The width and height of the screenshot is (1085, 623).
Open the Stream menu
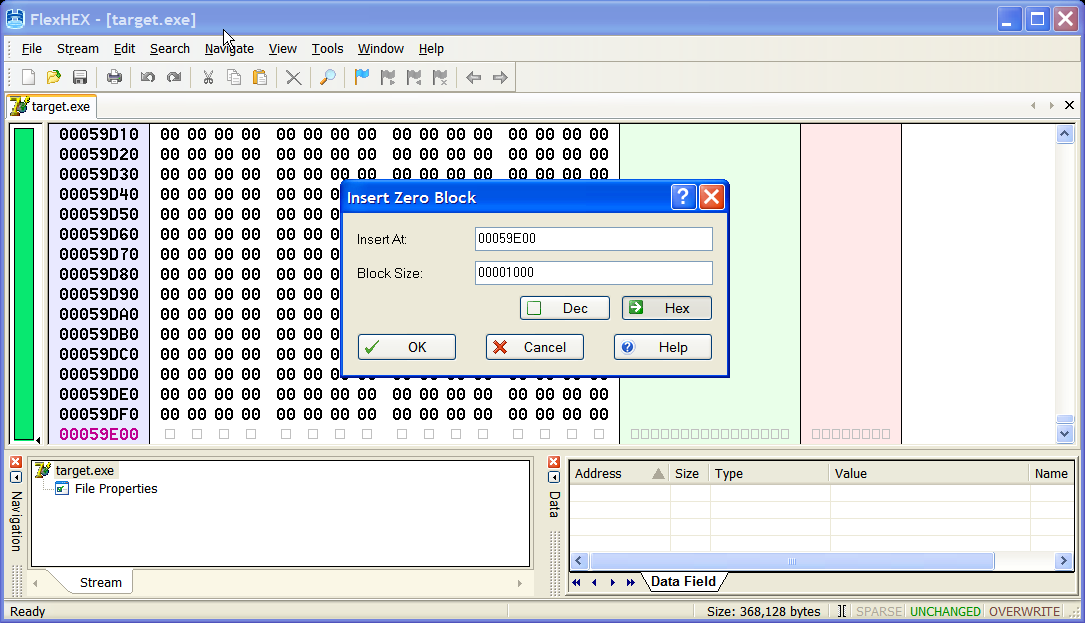77,48
